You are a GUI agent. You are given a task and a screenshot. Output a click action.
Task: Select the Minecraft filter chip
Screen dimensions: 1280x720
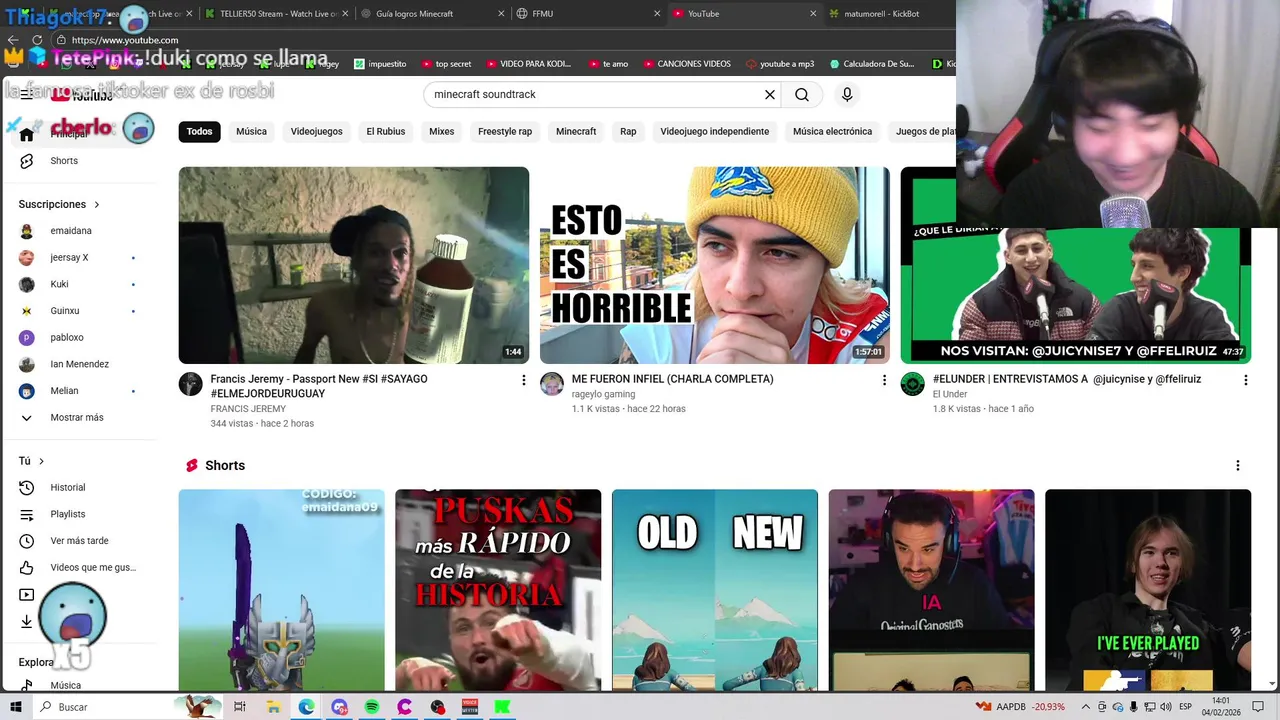click(576, 132)
